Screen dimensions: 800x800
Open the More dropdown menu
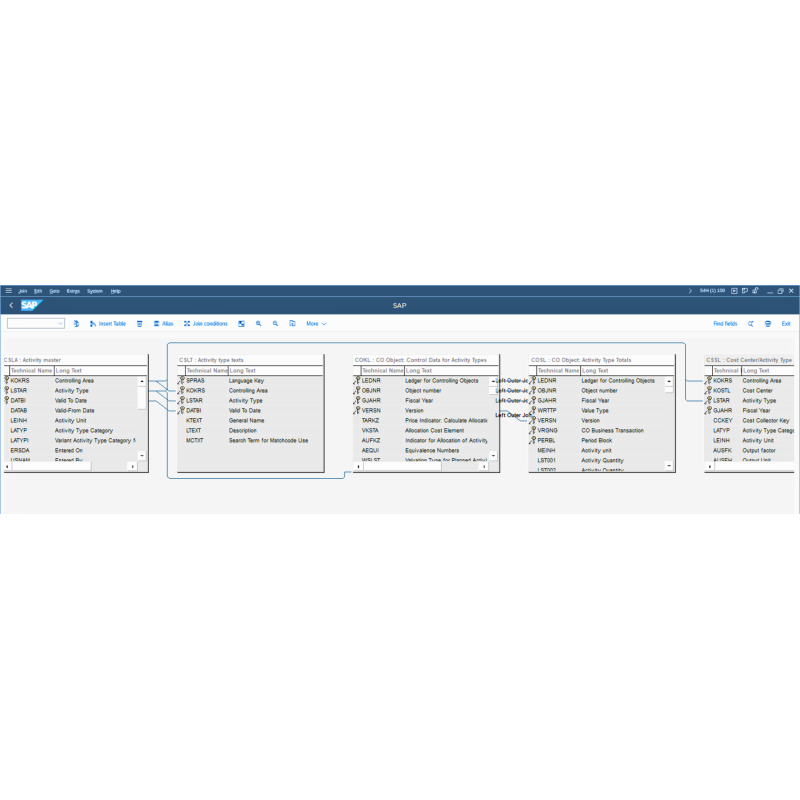pos(313,323)
